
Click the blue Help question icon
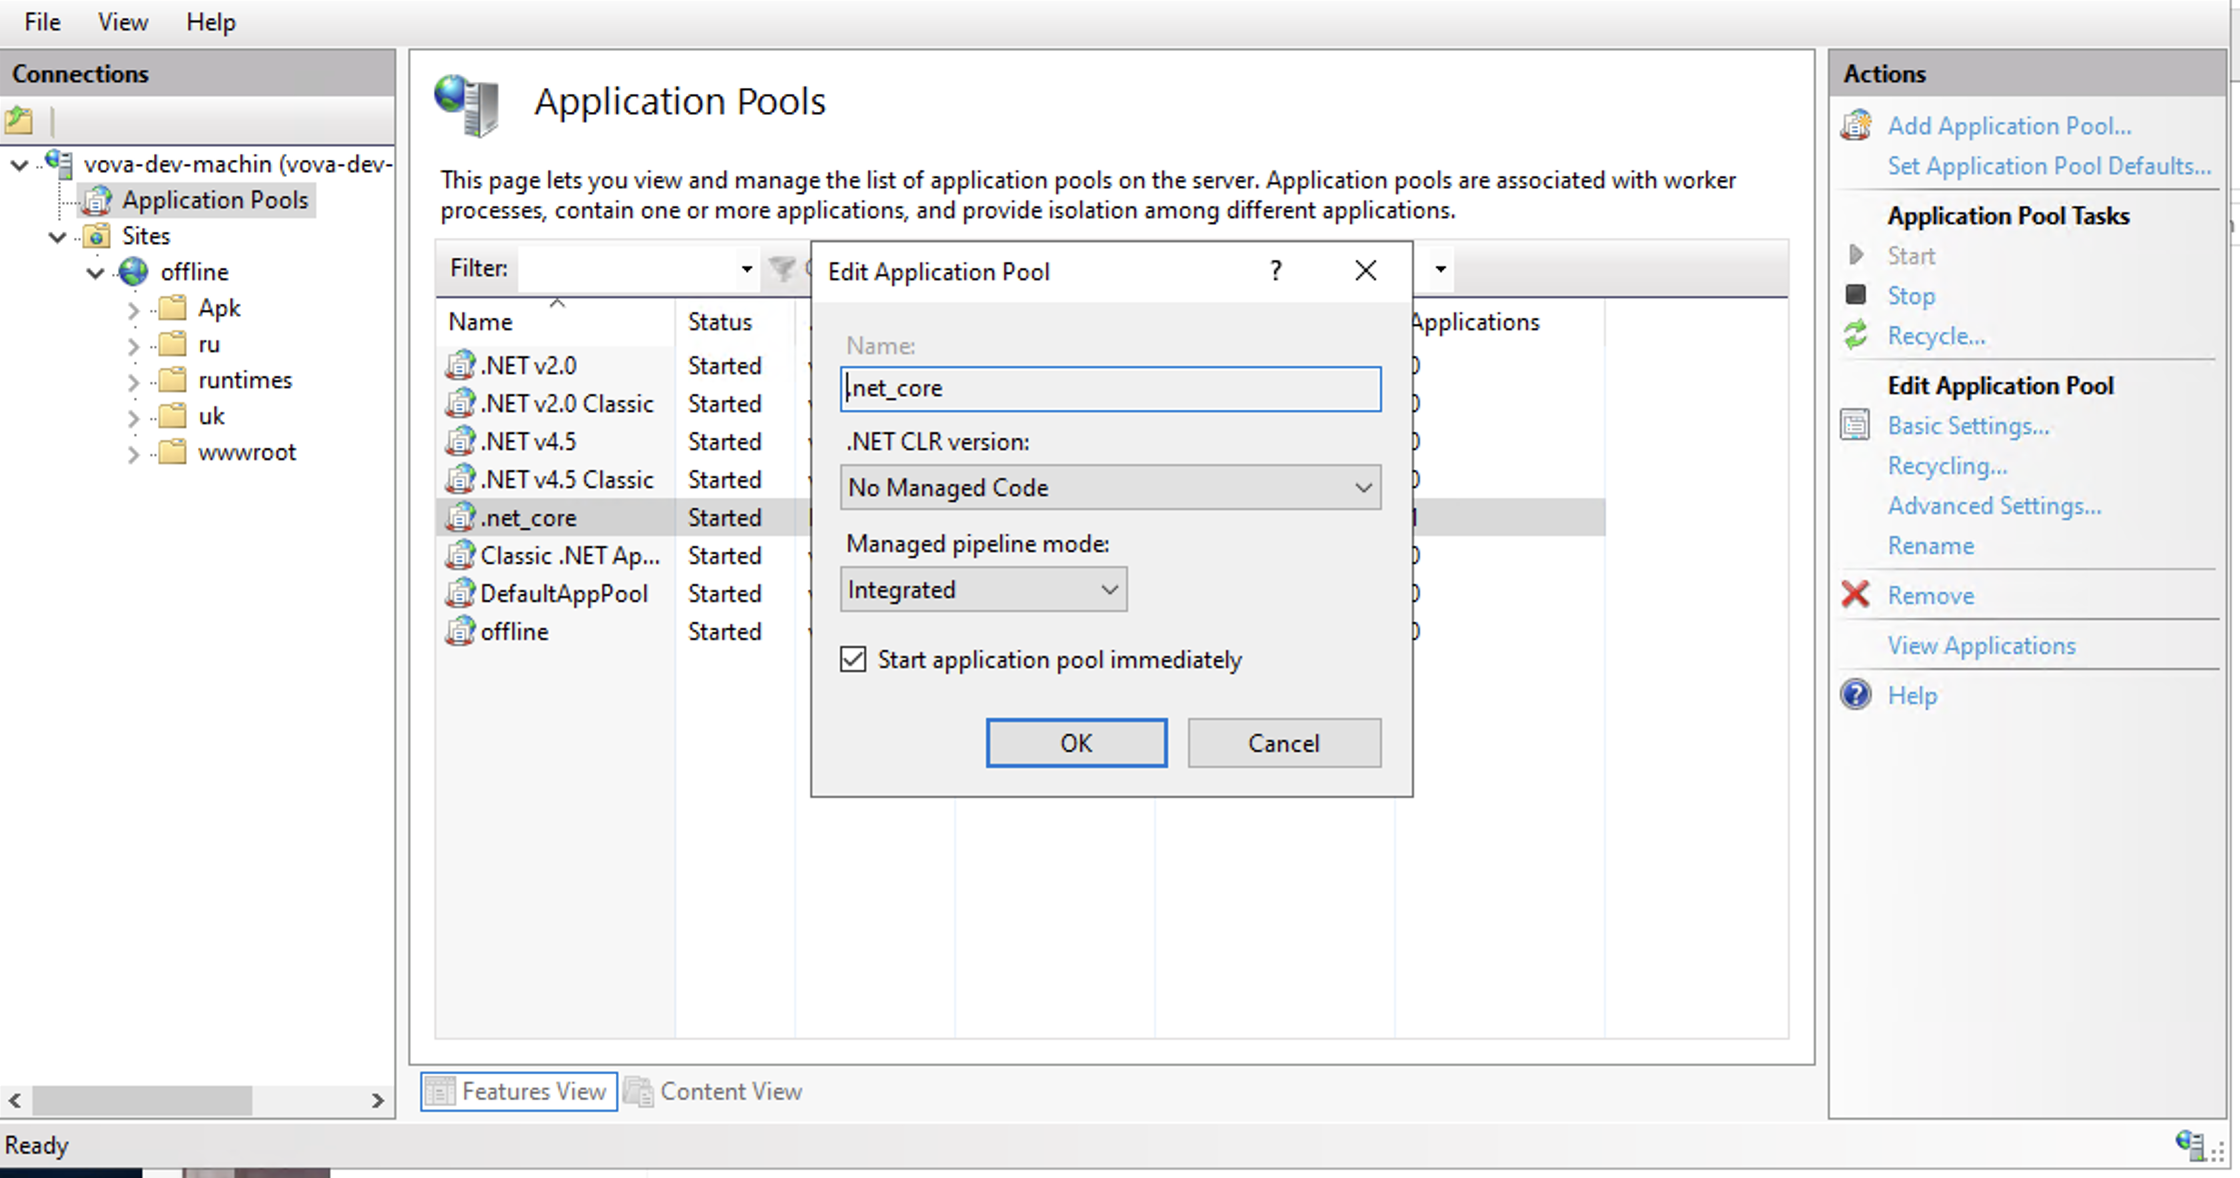[x=1856, y=695]
